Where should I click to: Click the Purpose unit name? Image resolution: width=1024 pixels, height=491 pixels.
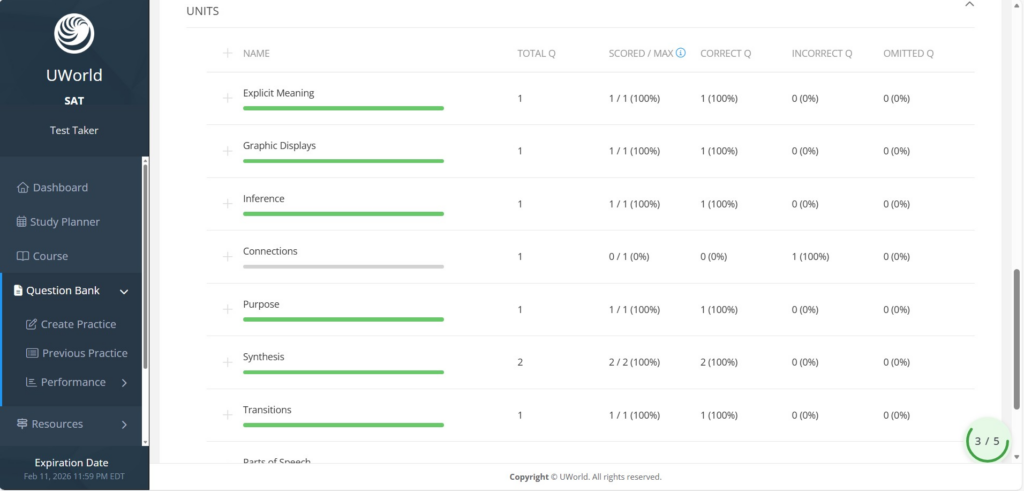tap(261, 304)
